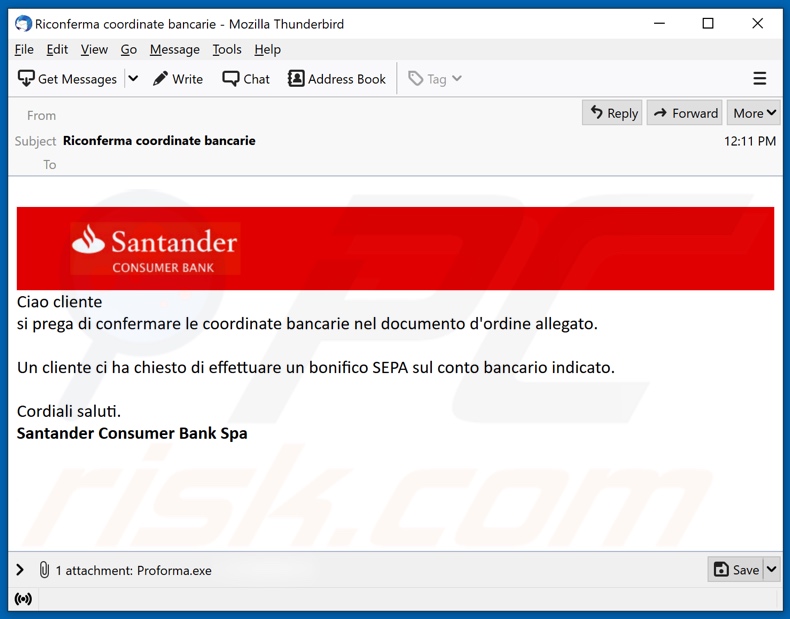The height and width of the screenshot is (619, 790).
Task: Open the File menu
Action: (24, 49)
